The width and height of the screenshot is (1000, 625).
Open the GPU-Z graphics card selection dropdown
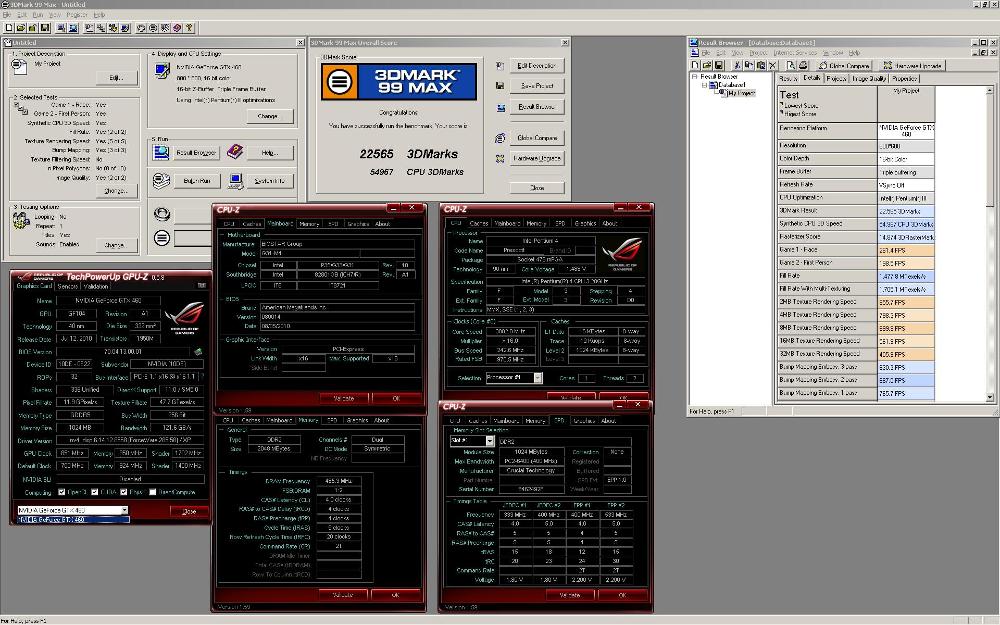point(124,510)
